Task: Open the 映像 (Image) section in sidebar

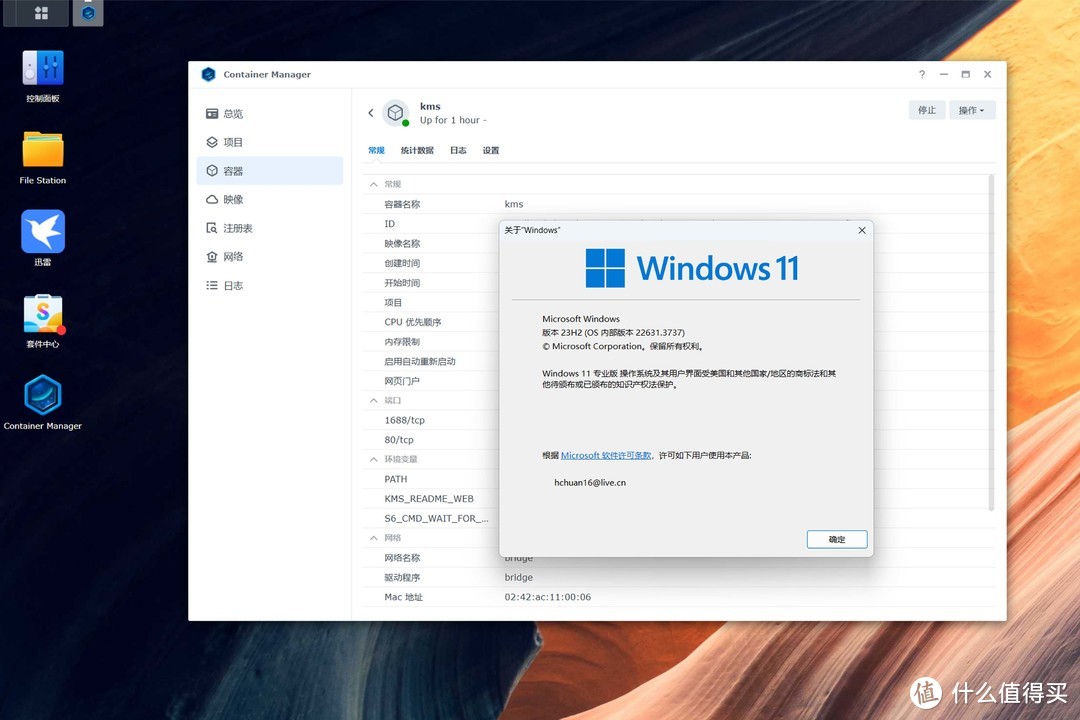Action: pos(234,199)
